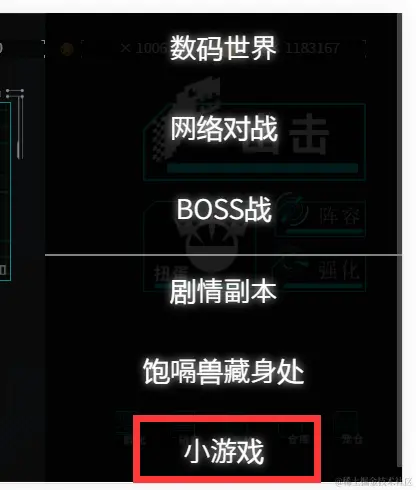Switch to the 仓库 bottom tab
The width and height of the screenshot is (416, 490).
pos(298,439)
